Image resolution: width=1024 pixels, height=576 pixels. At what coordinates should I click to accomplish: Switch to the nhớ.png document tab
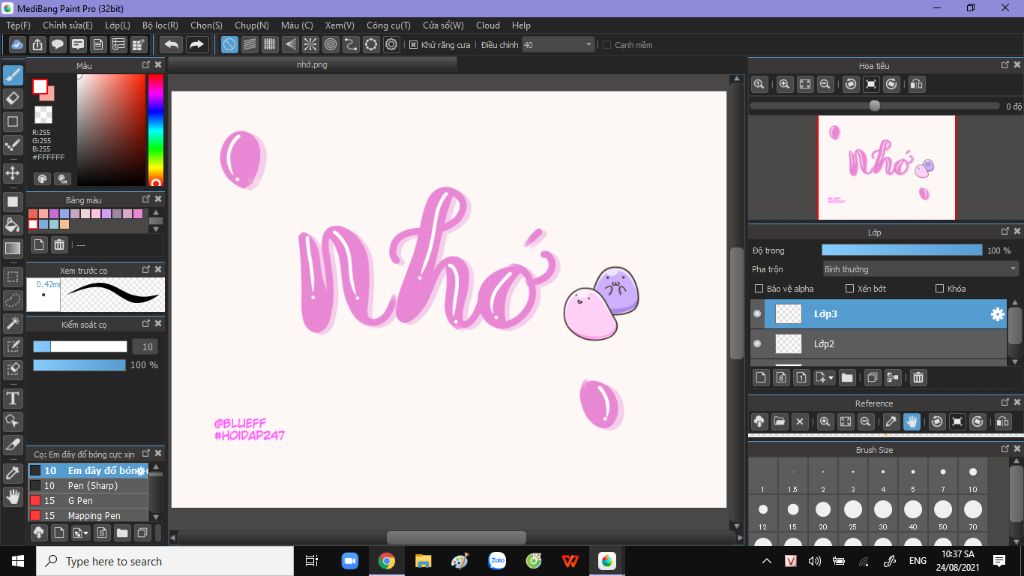[x=312, y=65]
